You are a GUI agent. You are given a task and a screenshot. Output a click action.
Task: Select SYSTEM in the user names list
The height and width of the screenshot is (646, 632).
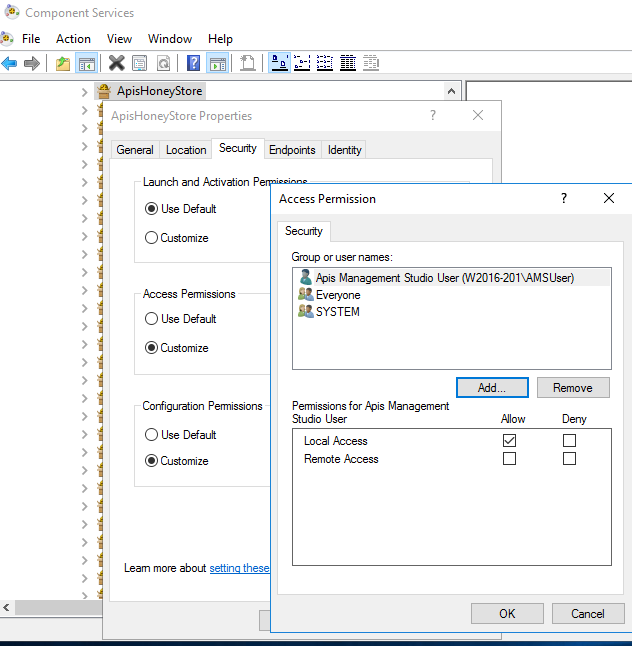[x=337, y=312]
